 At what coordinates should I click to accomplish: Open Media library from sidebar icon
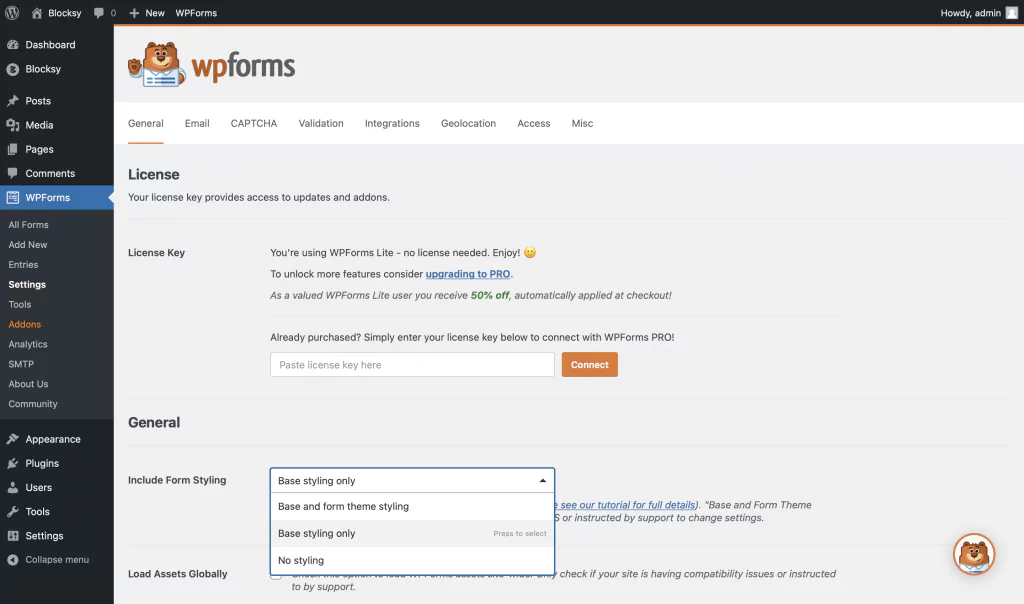point(13,125)
